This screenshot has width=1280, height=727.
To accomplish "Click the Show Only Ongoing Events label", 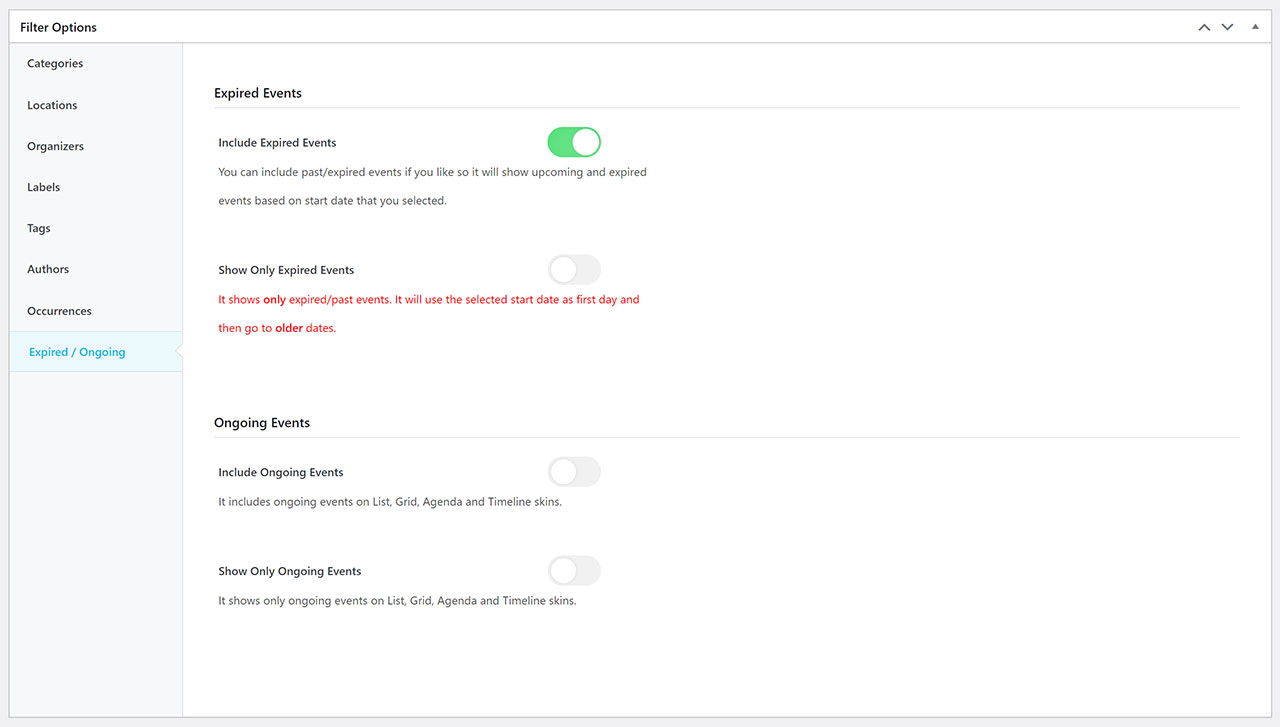I will pyautogui.click(x=289, y=571).
